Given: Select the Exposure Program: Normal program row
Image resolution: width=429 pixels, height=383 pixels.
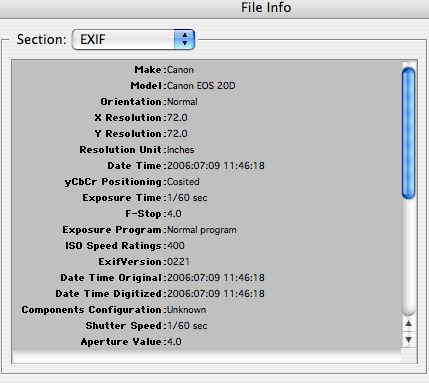Looking at the screenshot, I should pyautogui.click(x=206, y=230).
